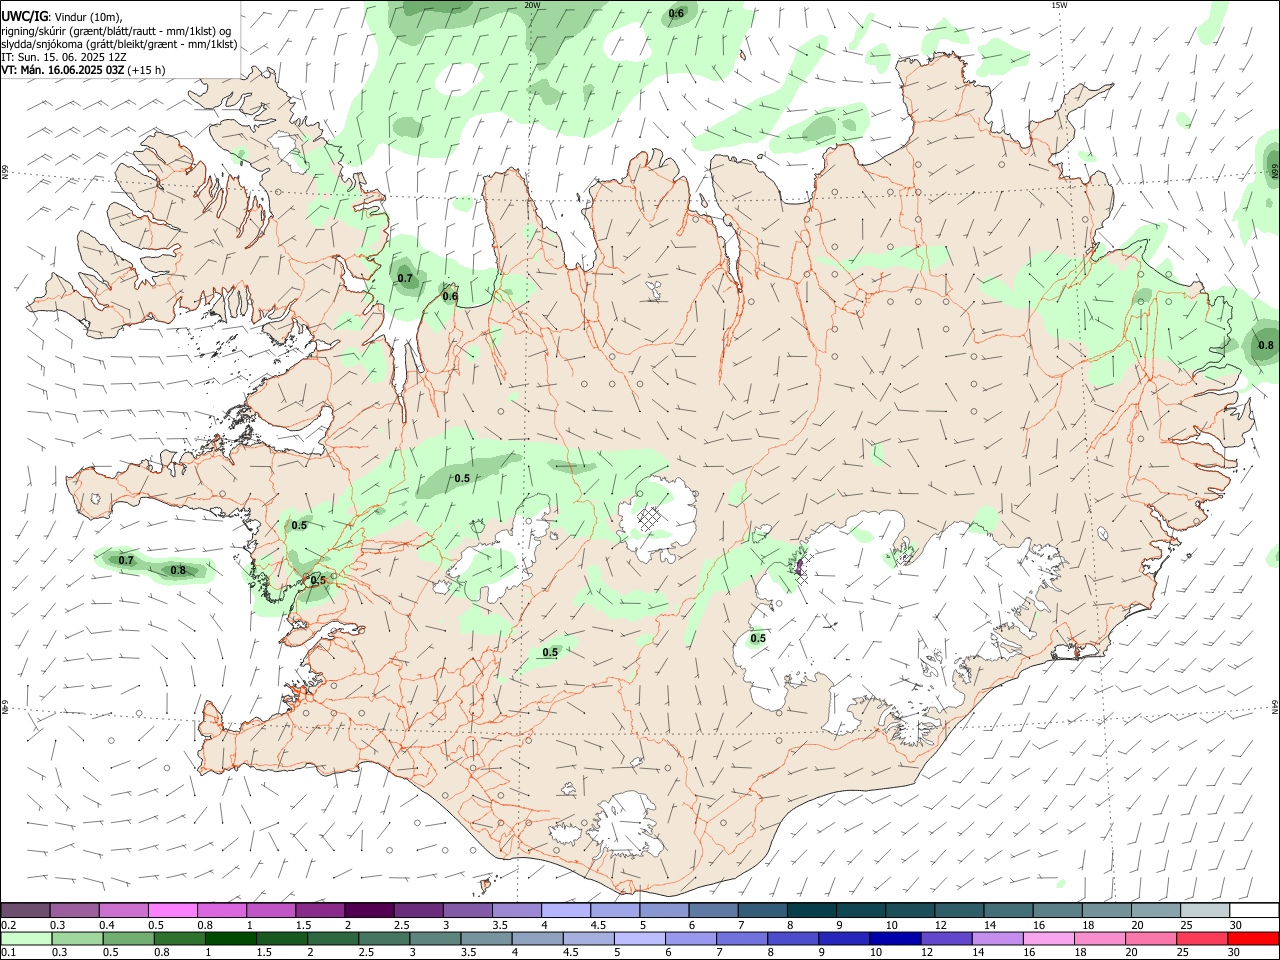This screenshot has width=1280, height=960.
Task: Click the 'UWC/IG: Vindur (10m),' title text
Action: (x=62, y=17)
